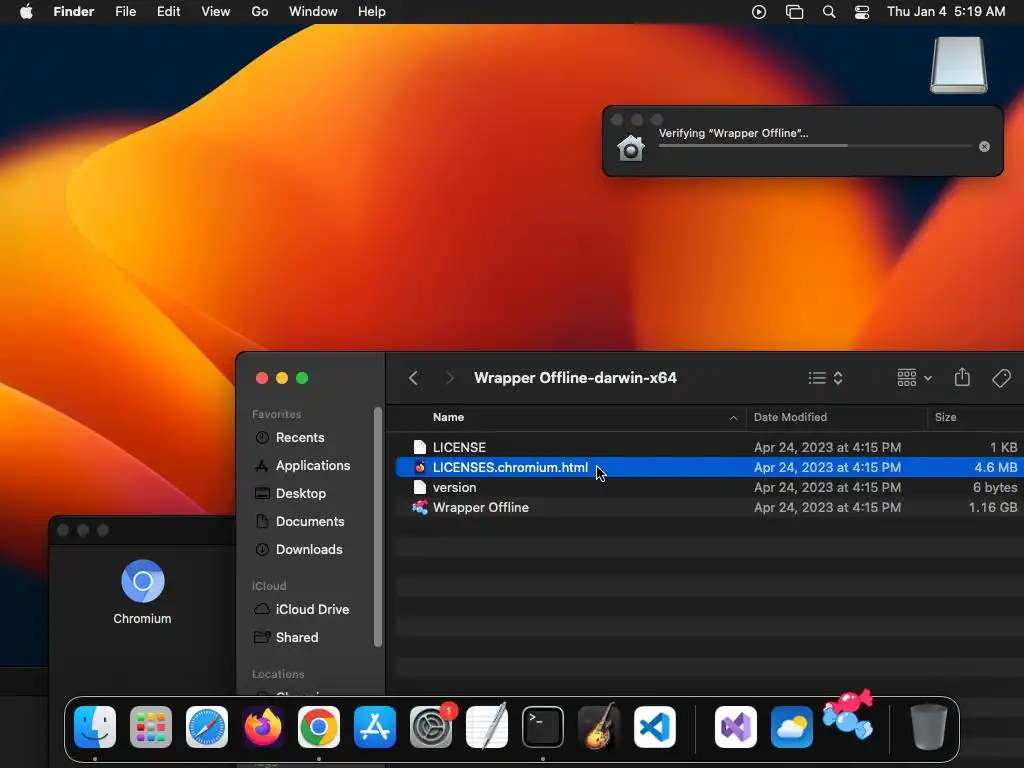
Task: Open System Settings from the Dock
Action: point(431,727)
